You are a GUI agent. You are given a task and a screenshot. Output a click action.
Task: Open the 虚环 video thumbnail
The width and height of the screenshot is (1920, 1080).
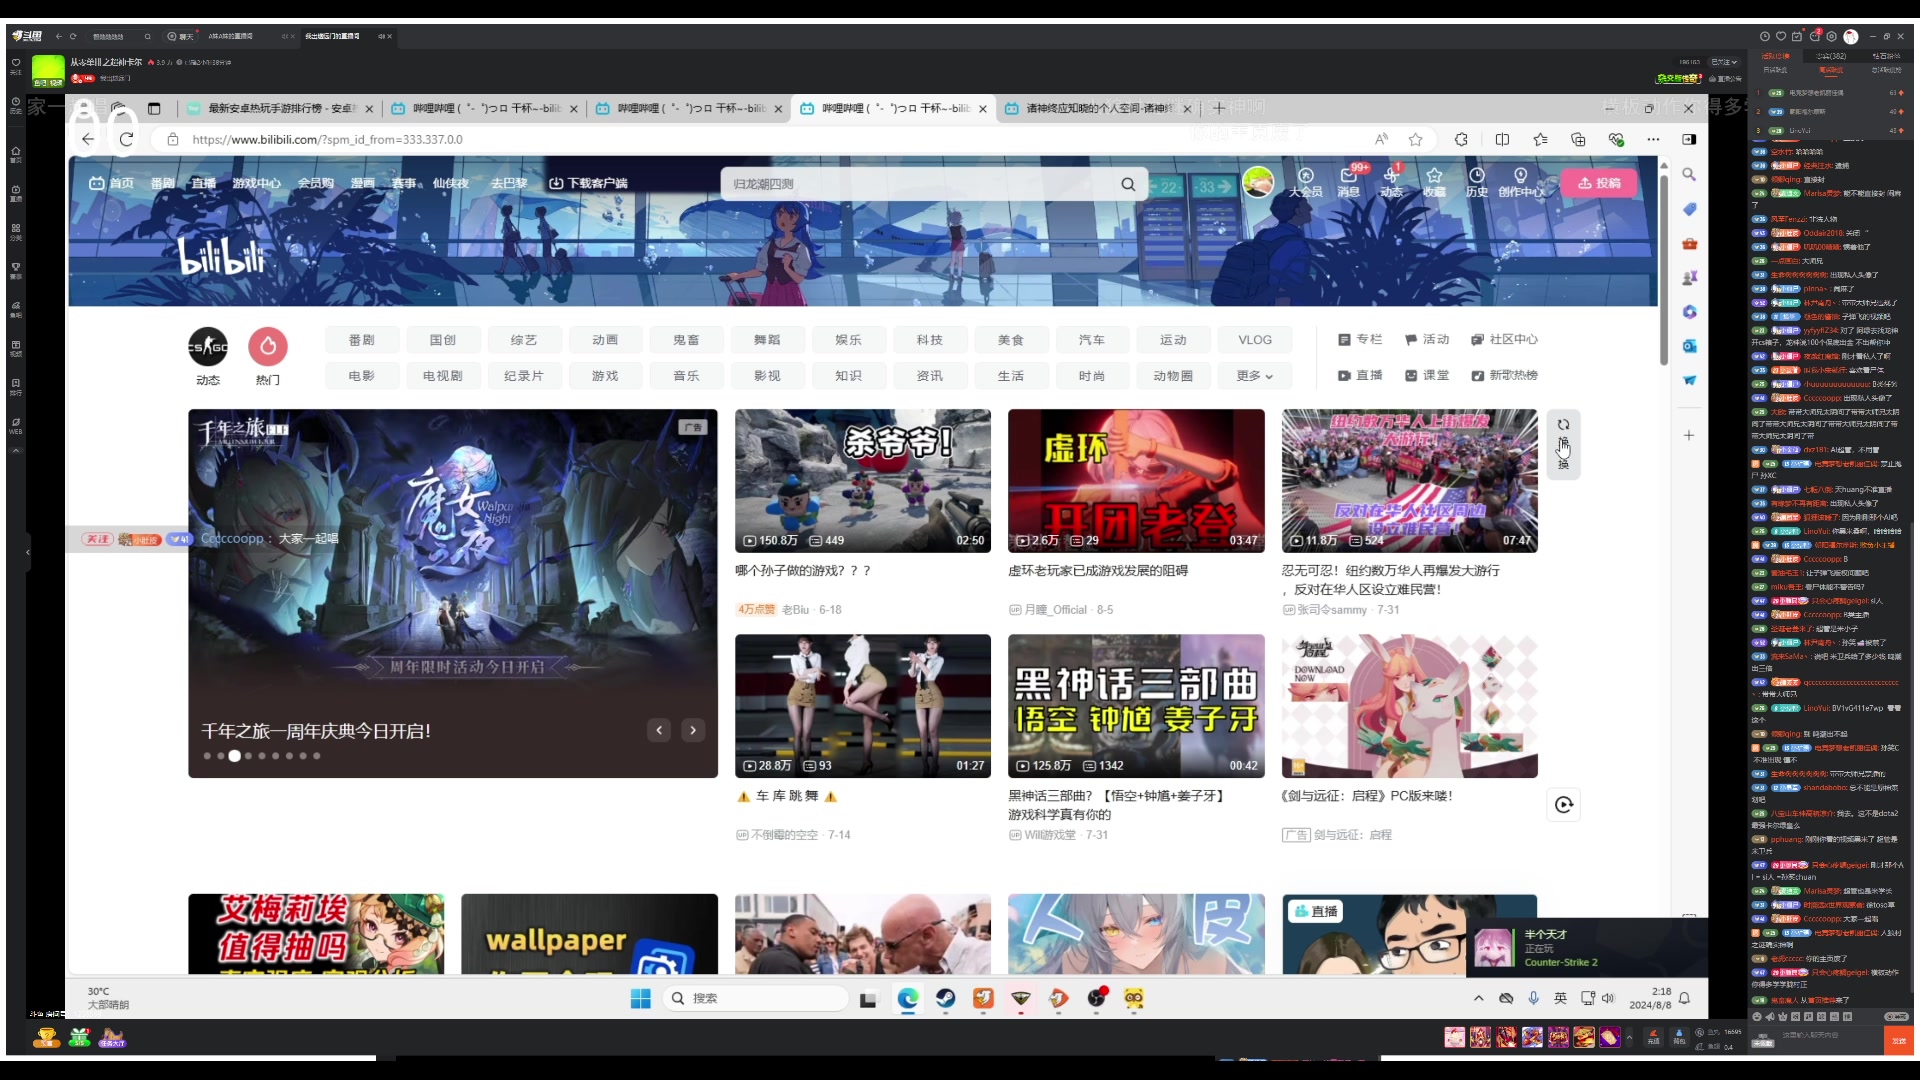point(1136,480)
